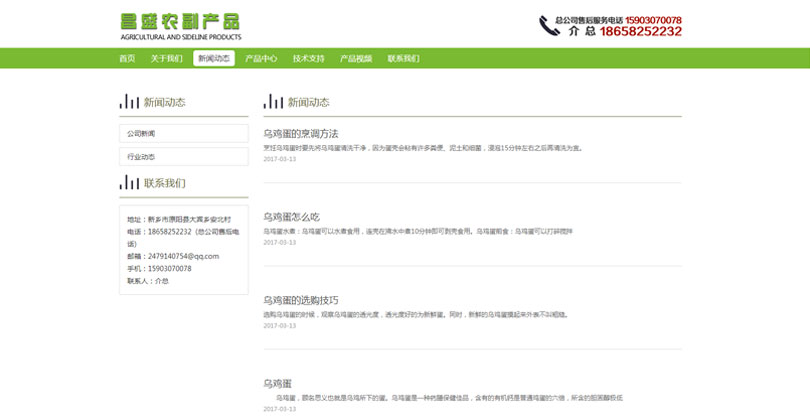Click bar icon beside 联系我们 sidebar heading
The image size is (810, 419).
point(128,182)
